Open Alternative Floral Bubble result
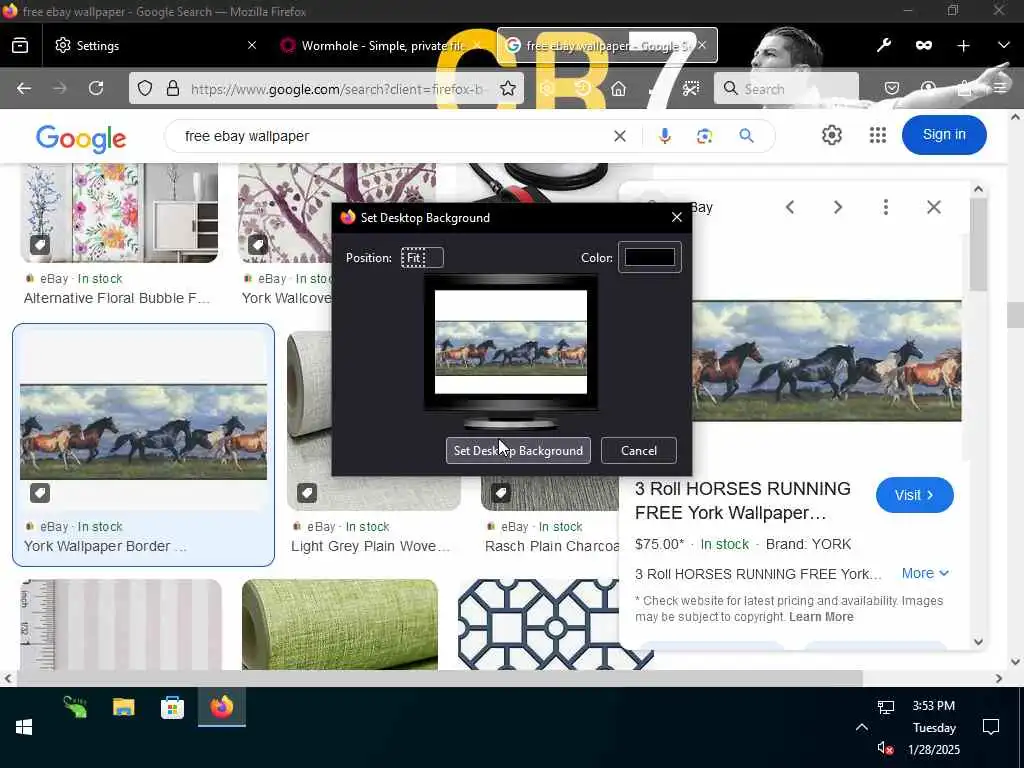This screenshot has height=768, width=1024. (117, 298)
